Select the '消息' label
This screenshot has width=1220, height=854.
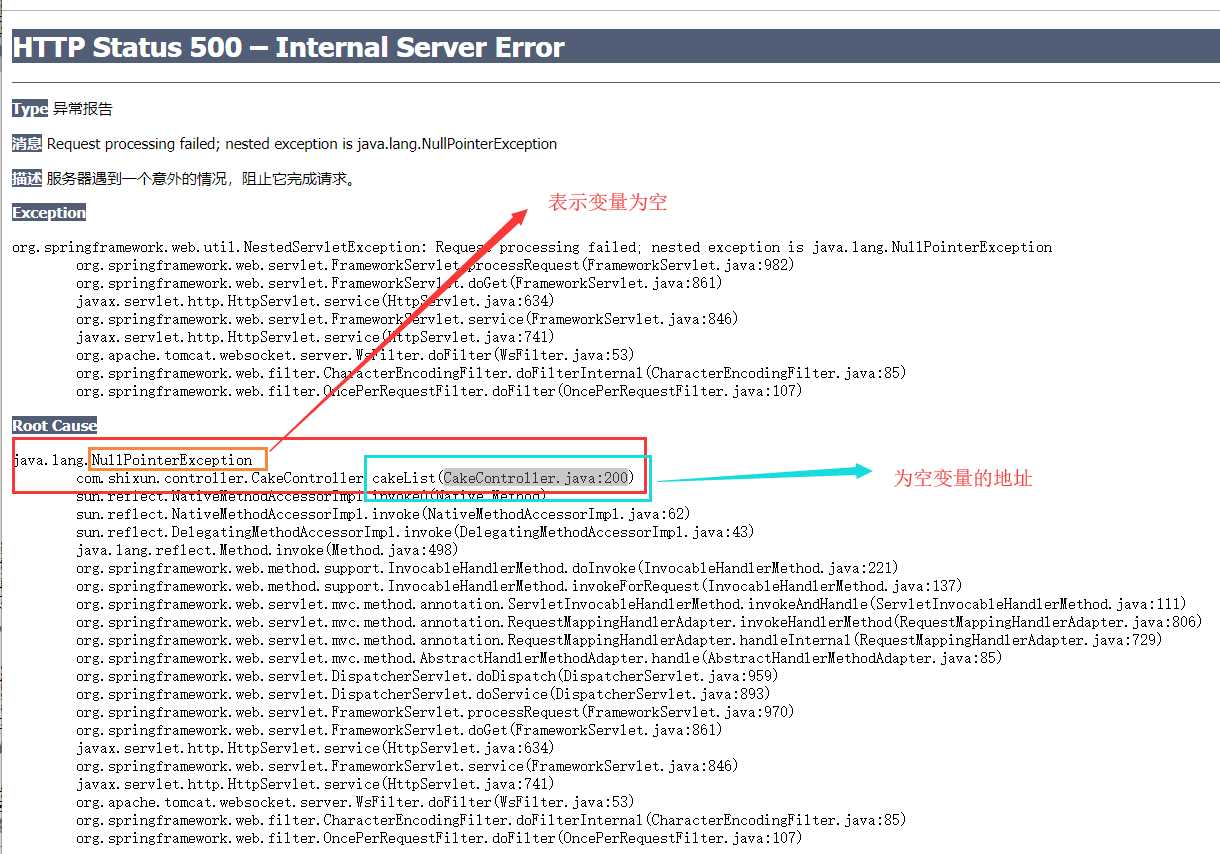[27, 144]
